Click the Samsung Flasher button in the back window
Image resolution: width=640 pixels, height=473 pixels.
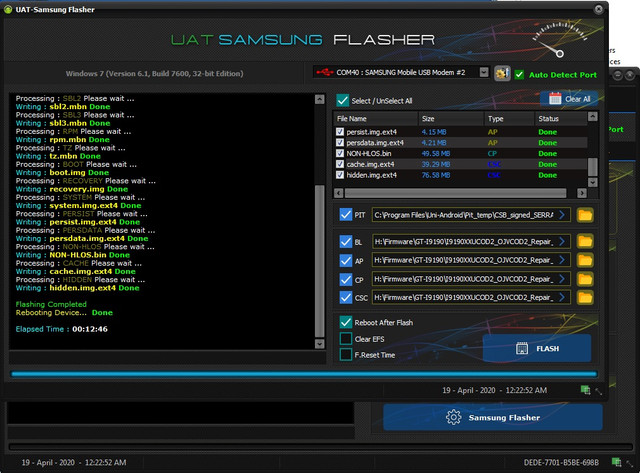click(493, 417)
